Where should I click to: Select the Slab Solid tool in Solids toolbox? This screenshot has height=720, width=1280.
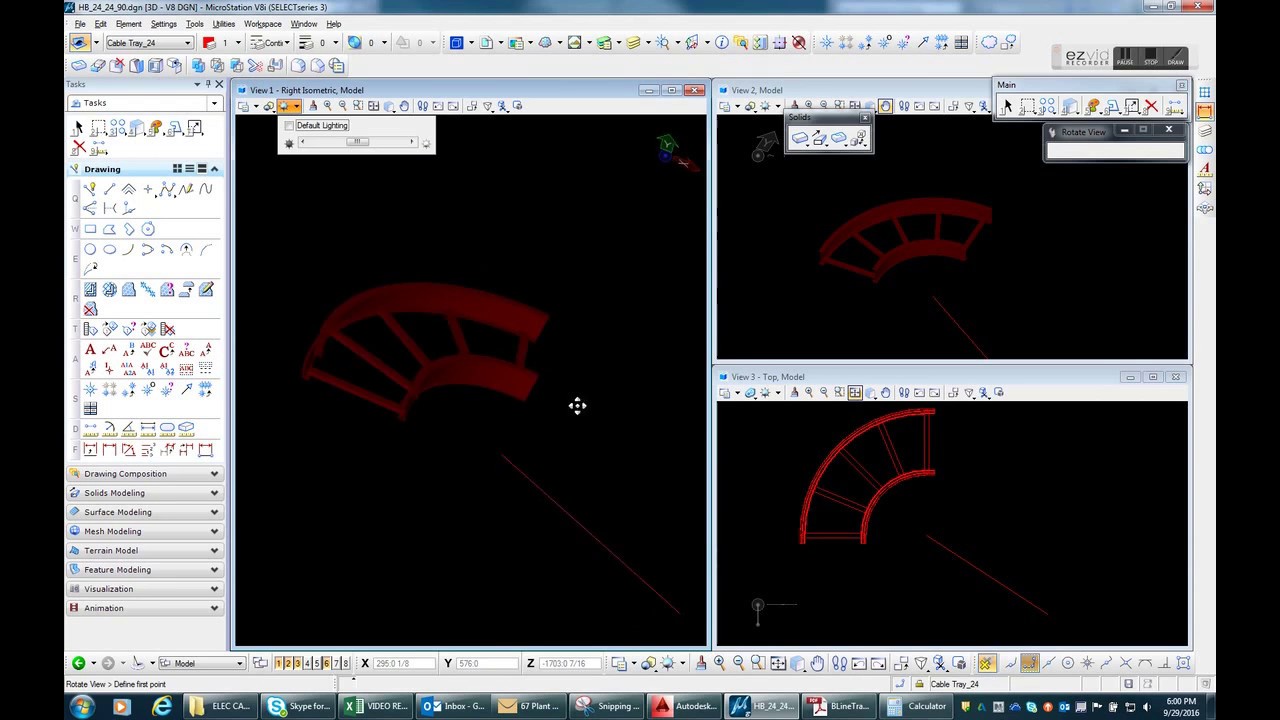click(800, 139)
